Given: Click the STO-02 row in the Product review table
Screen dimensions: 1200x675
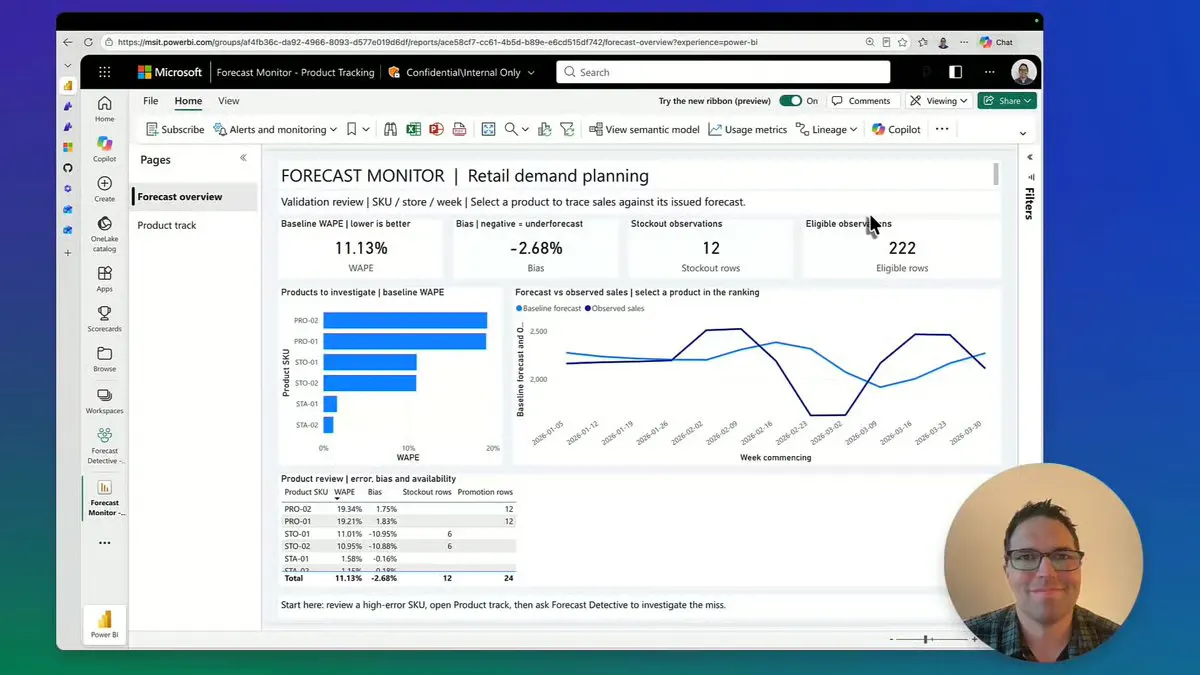Looking at the screenshot, I should (399, 546).
